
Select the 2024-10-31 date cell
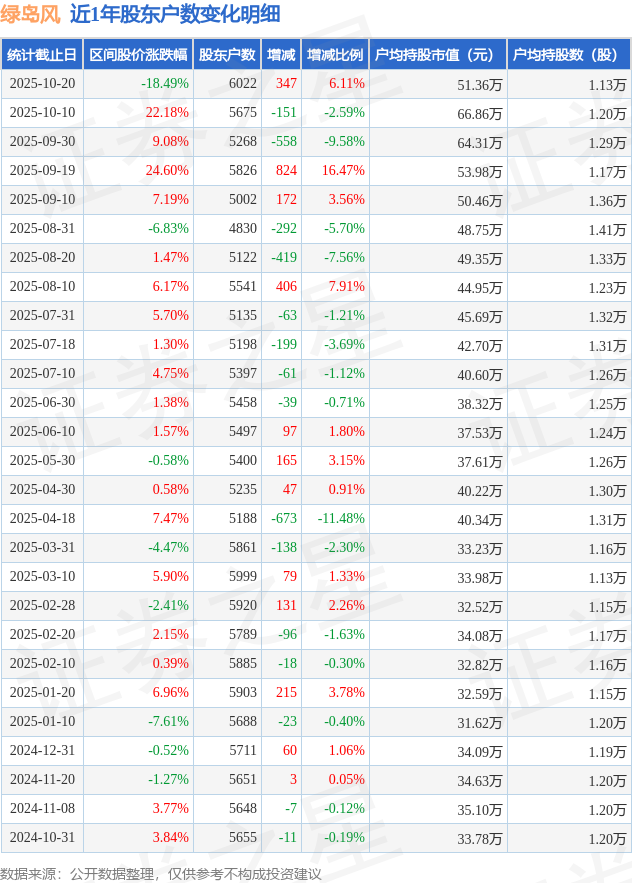tap(42, 838)
